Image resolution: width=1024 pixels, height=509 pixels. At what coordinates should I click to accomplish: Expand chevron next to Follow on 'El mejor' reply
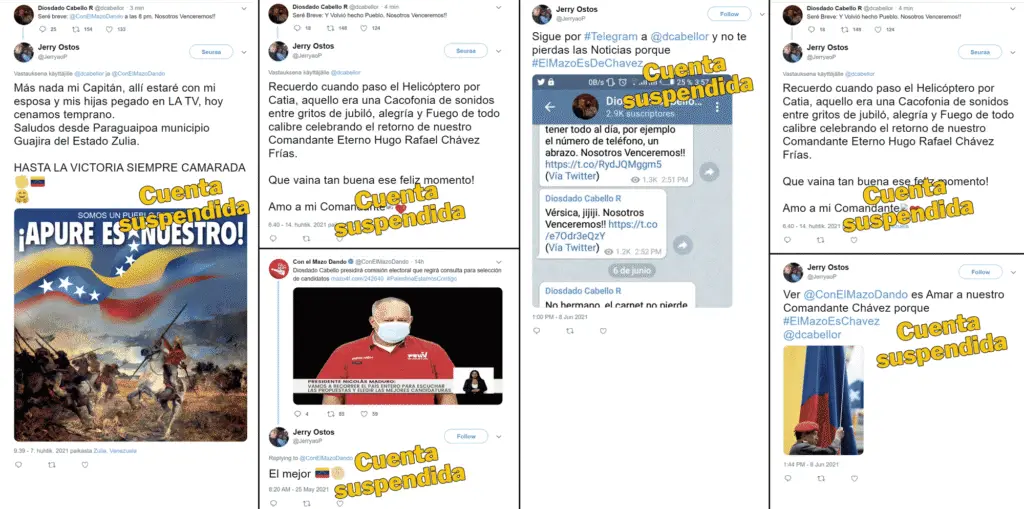499,436
